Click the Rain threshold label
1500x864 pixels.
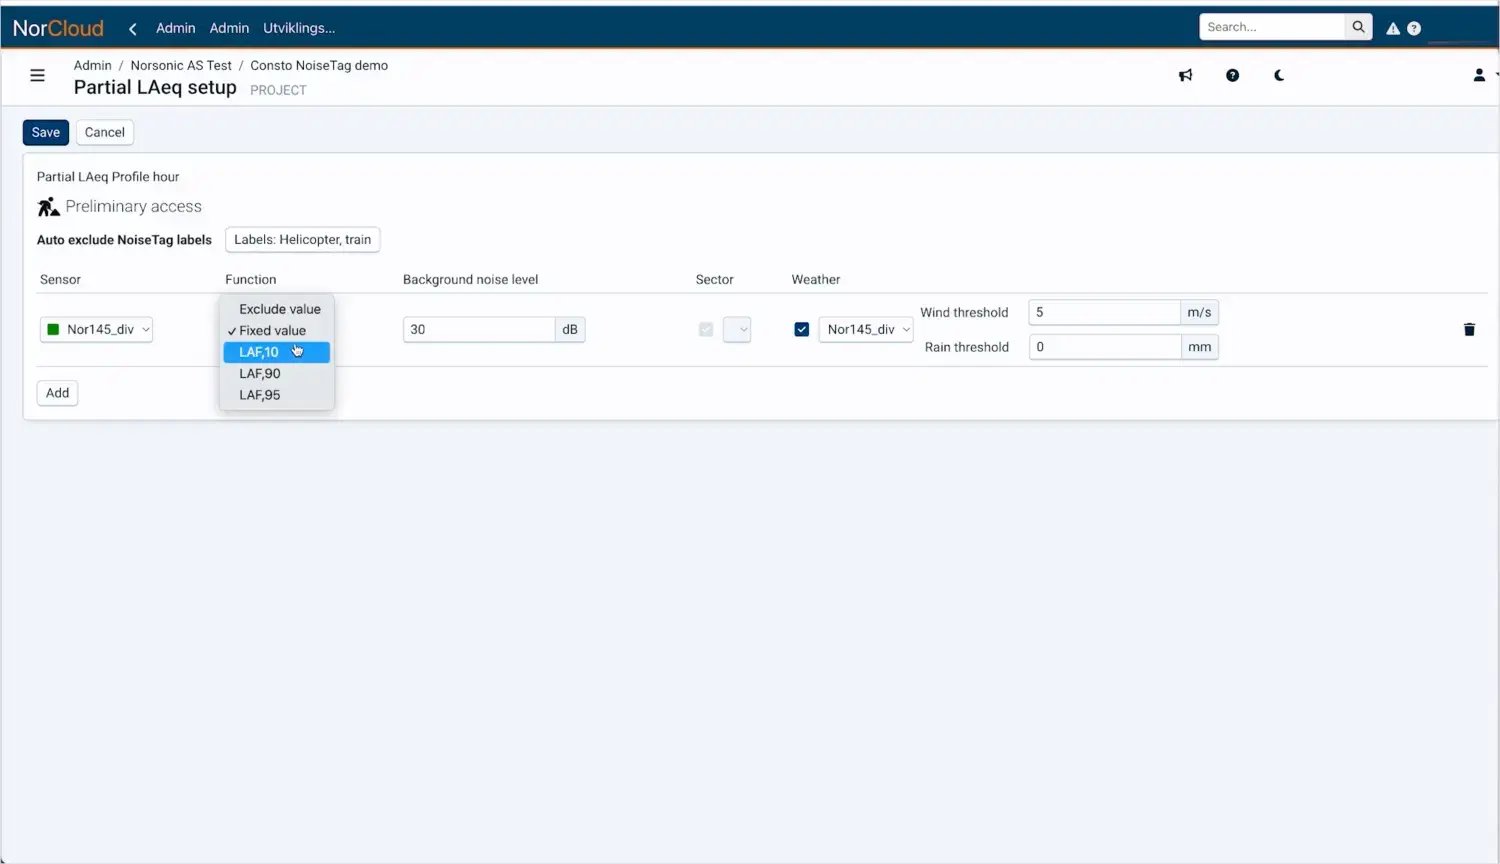click(x=967, y=347)
